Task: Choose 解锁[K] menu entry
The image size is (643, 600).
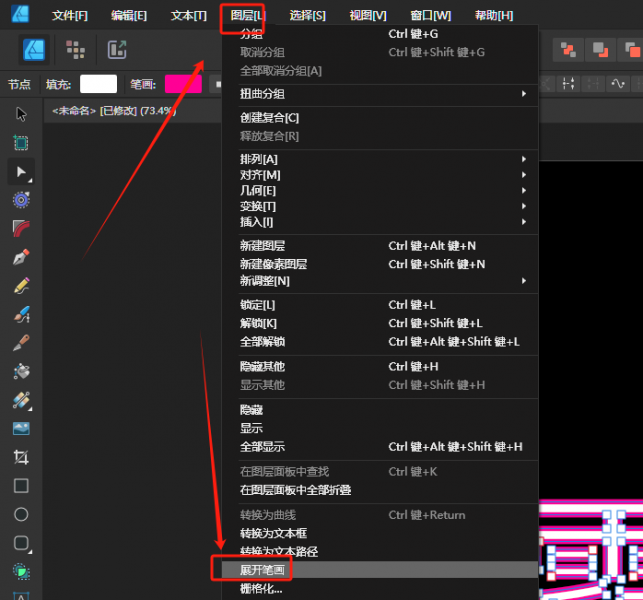Action: click(x=380, y=323)
